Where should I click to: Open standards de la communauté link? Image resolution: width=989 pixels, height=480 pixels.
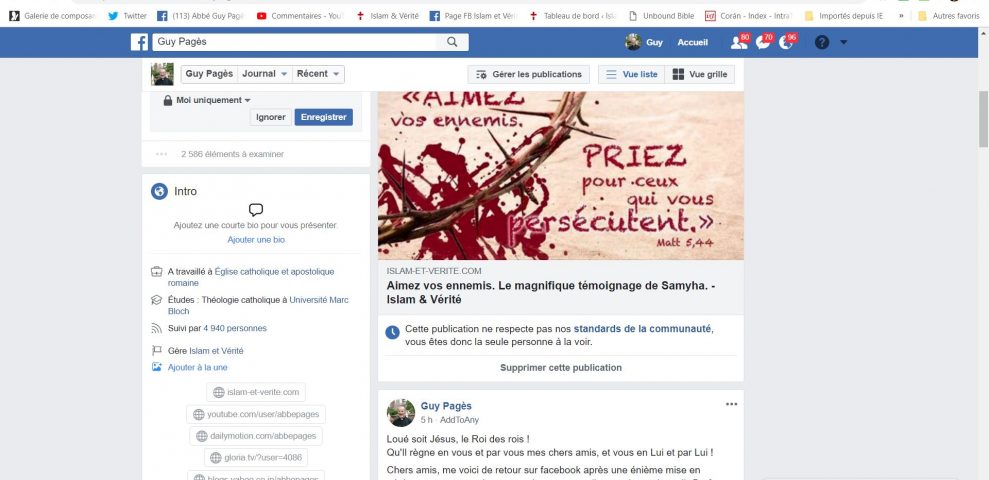point(643,329)
